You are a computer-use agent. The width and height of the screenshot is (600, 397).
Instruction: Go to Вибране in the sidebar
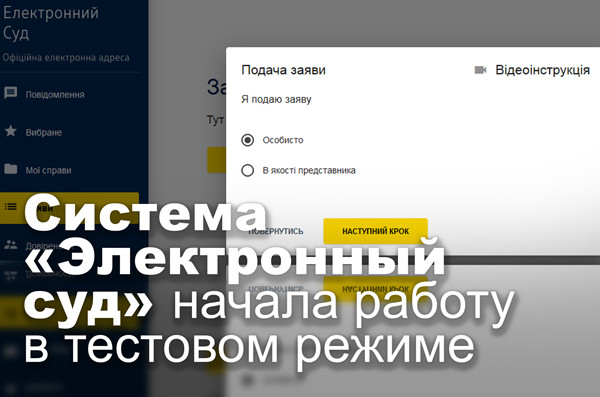click(44, 132)
